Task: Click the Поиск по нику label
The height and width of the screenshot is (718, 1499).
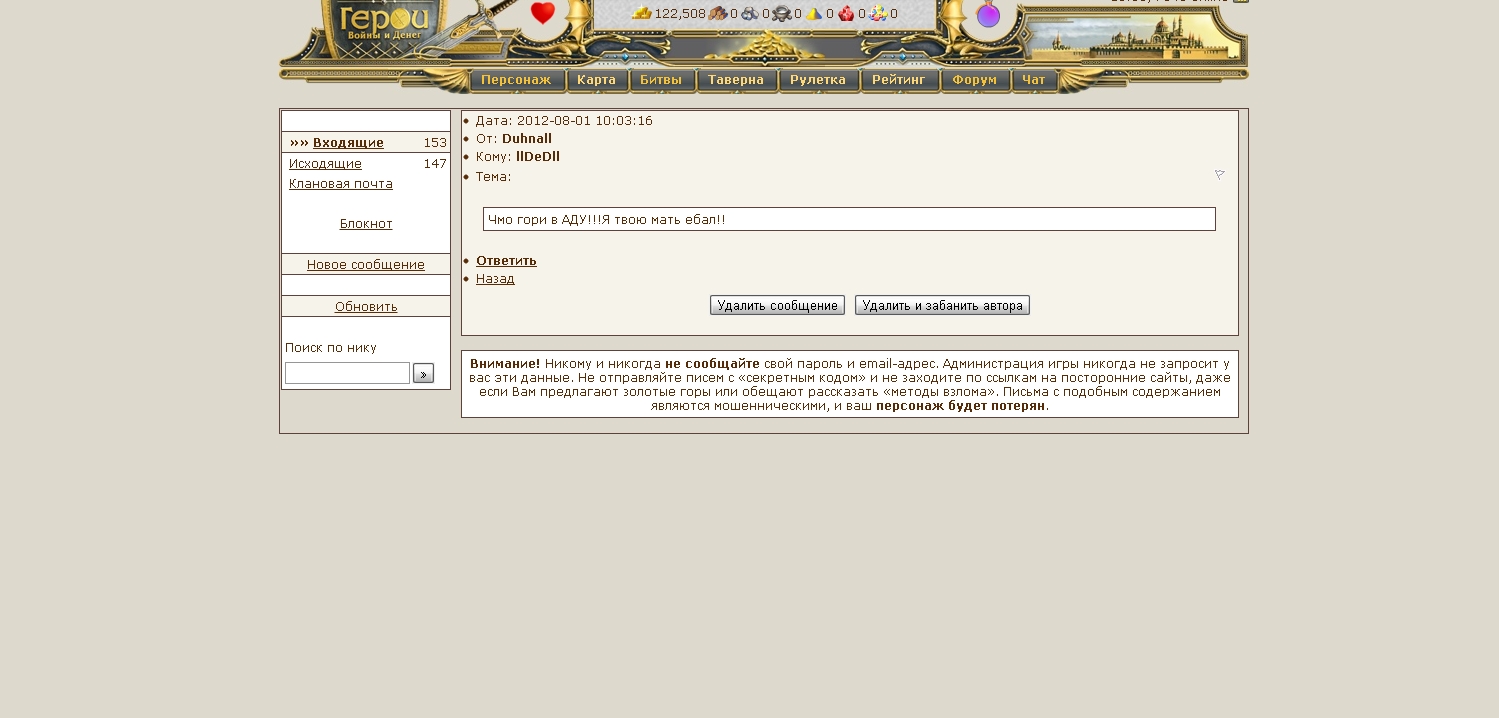Action: 331,348
